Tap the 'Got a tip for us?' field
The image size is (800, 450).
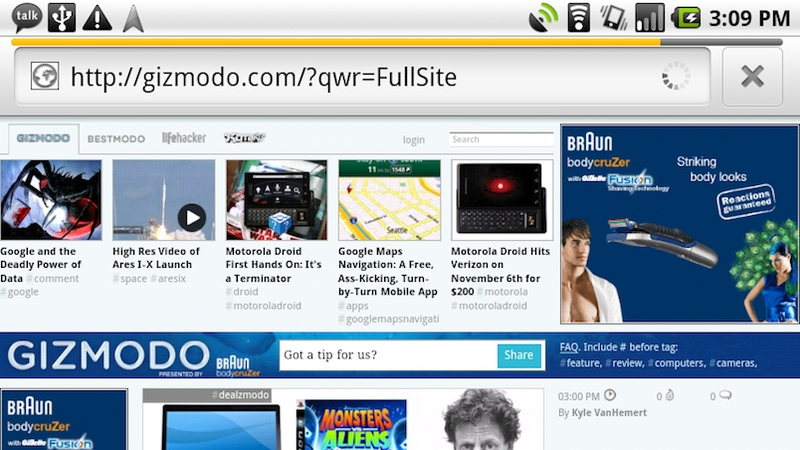tap(388, 355)
